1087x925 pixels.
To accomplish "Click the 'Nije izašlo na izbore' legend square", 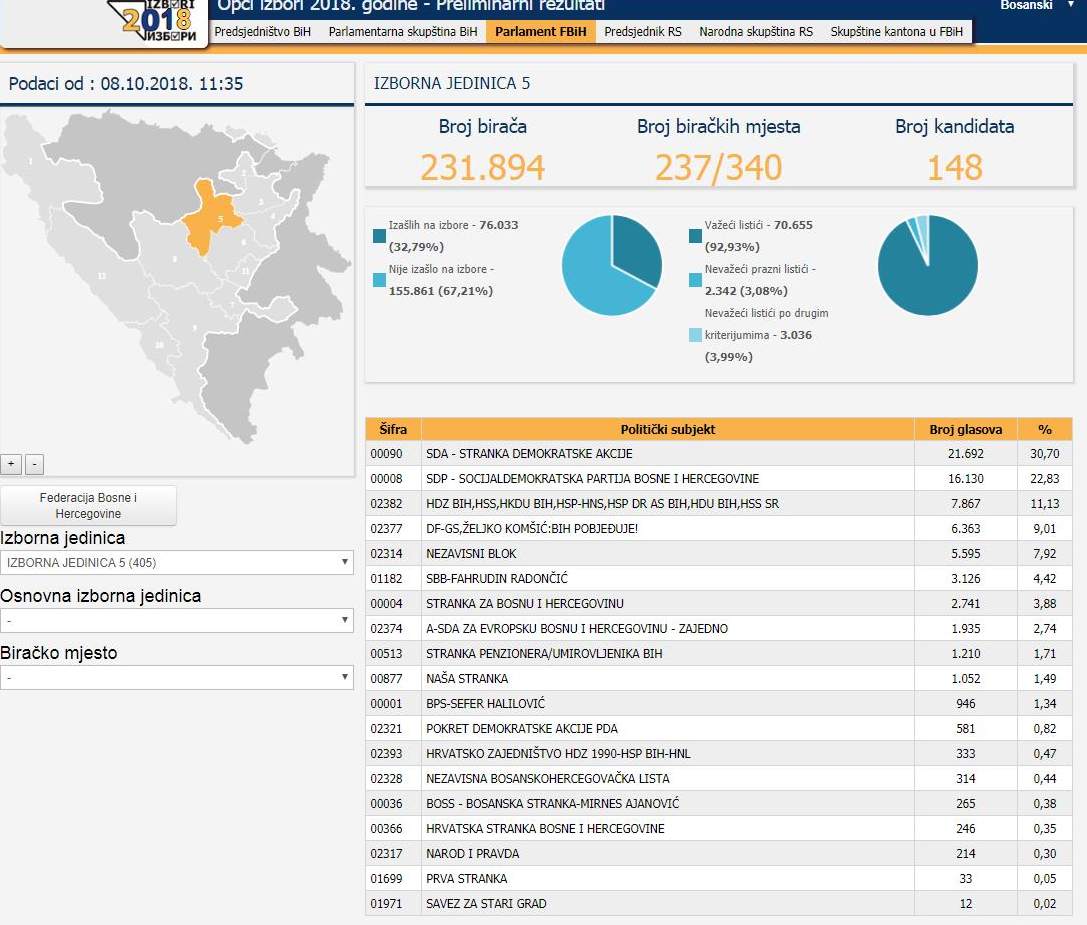I will tap(379, 280).
